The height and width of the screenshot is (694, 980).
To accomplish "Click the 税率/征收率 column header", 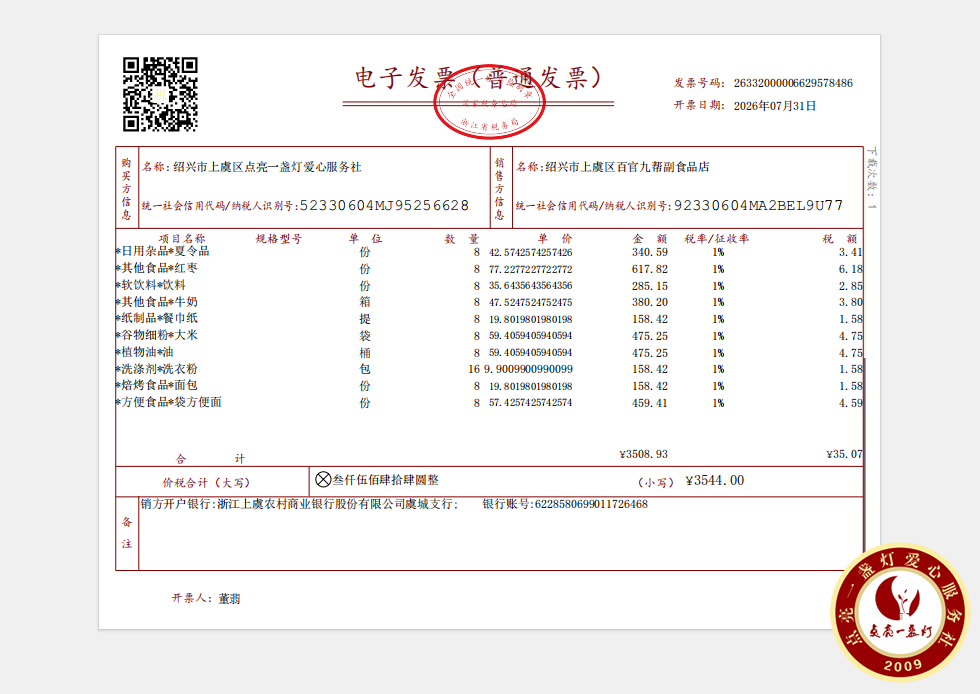I will (717, 238).
